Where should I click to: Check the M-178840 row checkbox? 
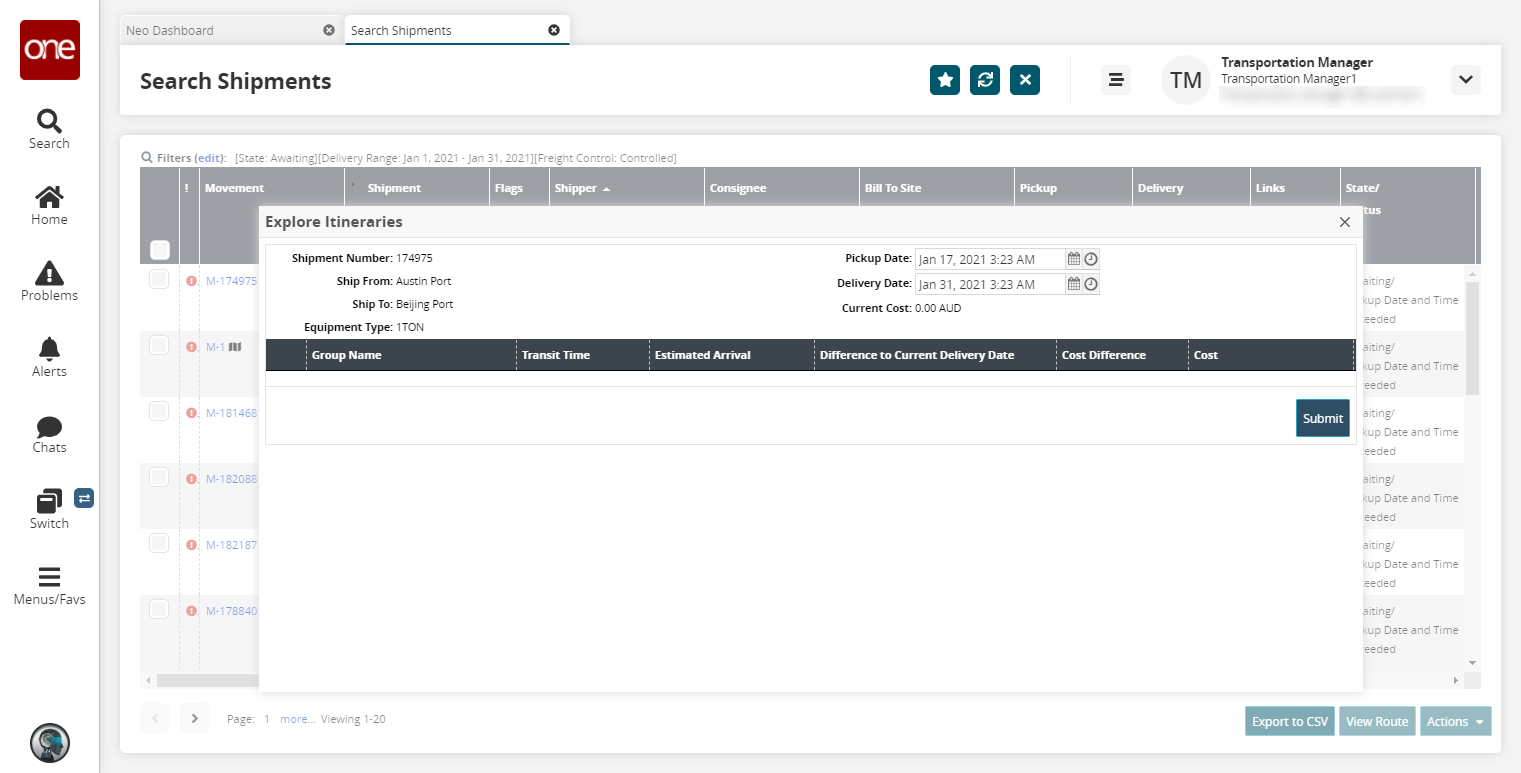[159, 609]
